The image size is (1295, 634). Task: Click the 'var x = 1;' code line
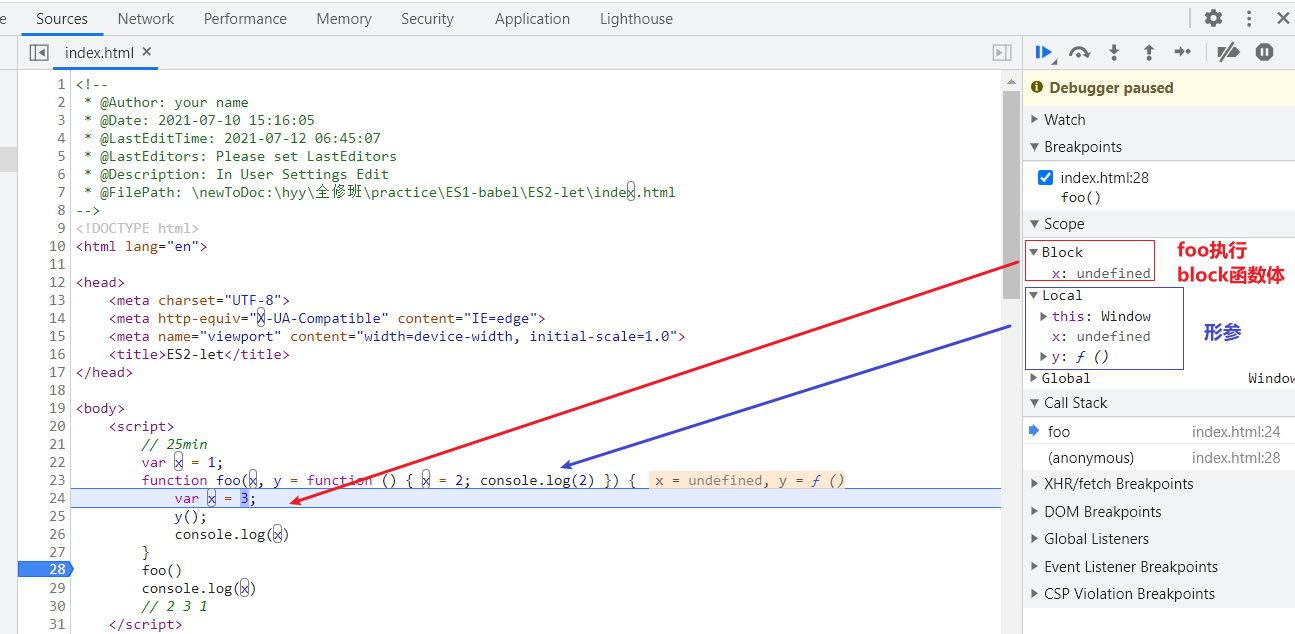pos(182,462)
